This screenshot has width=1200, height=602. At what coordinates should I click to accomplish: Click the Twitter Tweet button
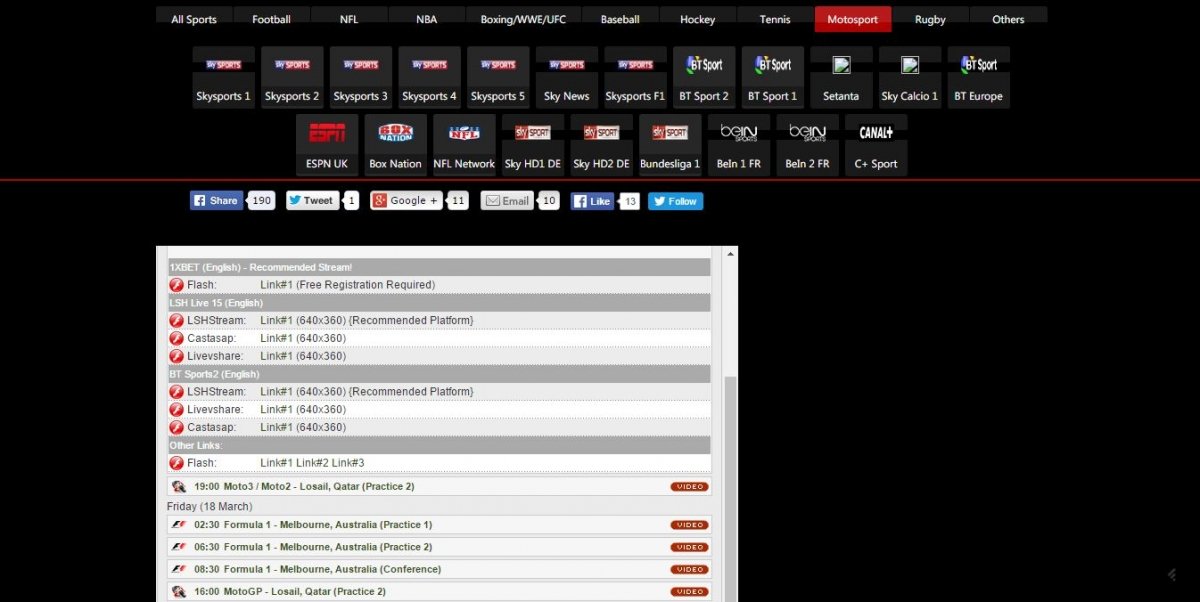tap(312, 201)
